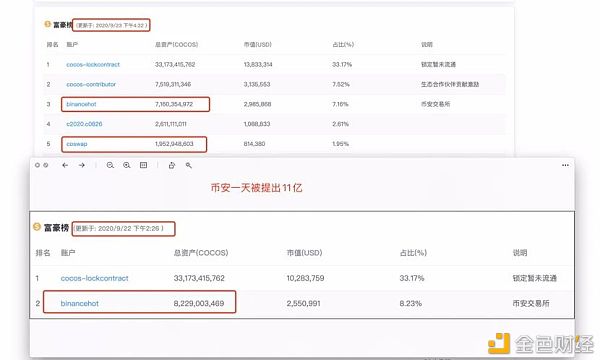The width and height of the screenshot is (600, 360).
Task: Open the search magnifier tool in viewer toolbar
Action: click(189, 165)
